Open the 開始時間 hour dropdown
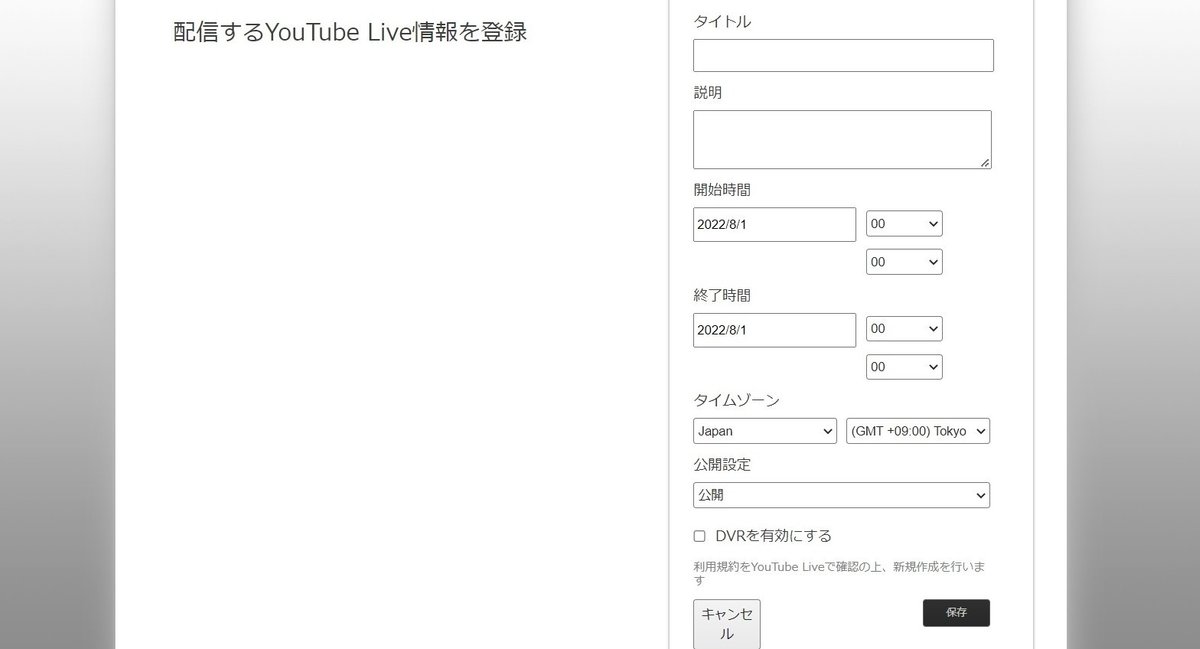The height and width of the screenshot is (649, 1200). pyautogui.click(x=904, y=224)
